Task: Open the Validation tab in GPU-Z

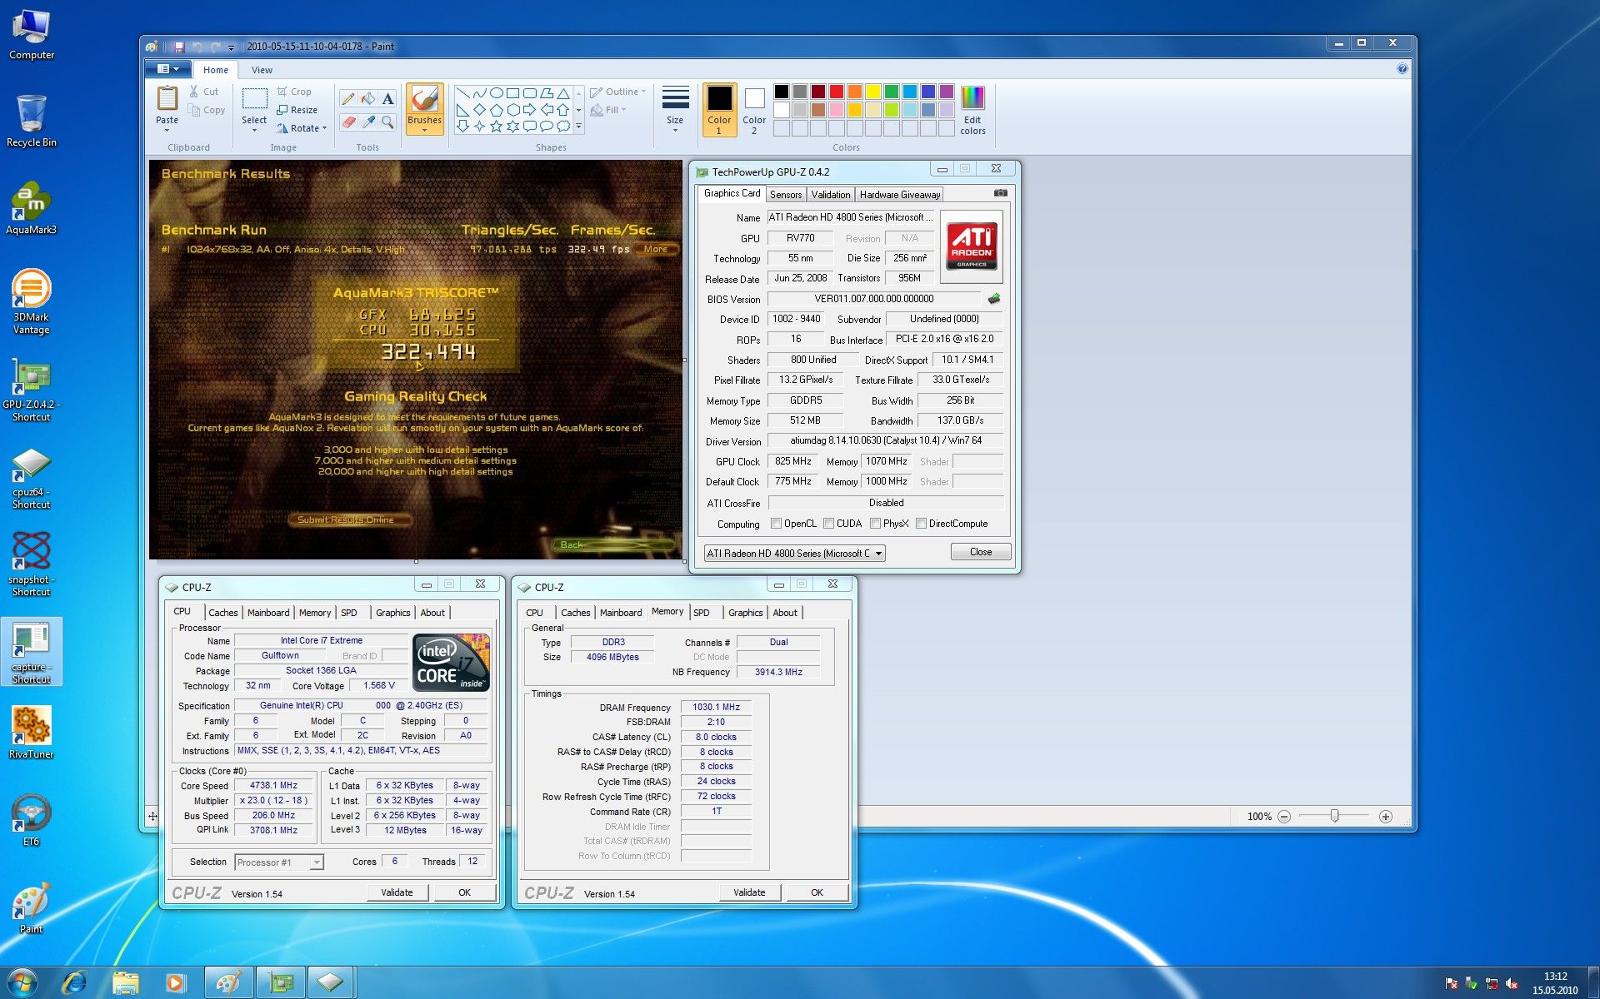Action: (831, 195)
